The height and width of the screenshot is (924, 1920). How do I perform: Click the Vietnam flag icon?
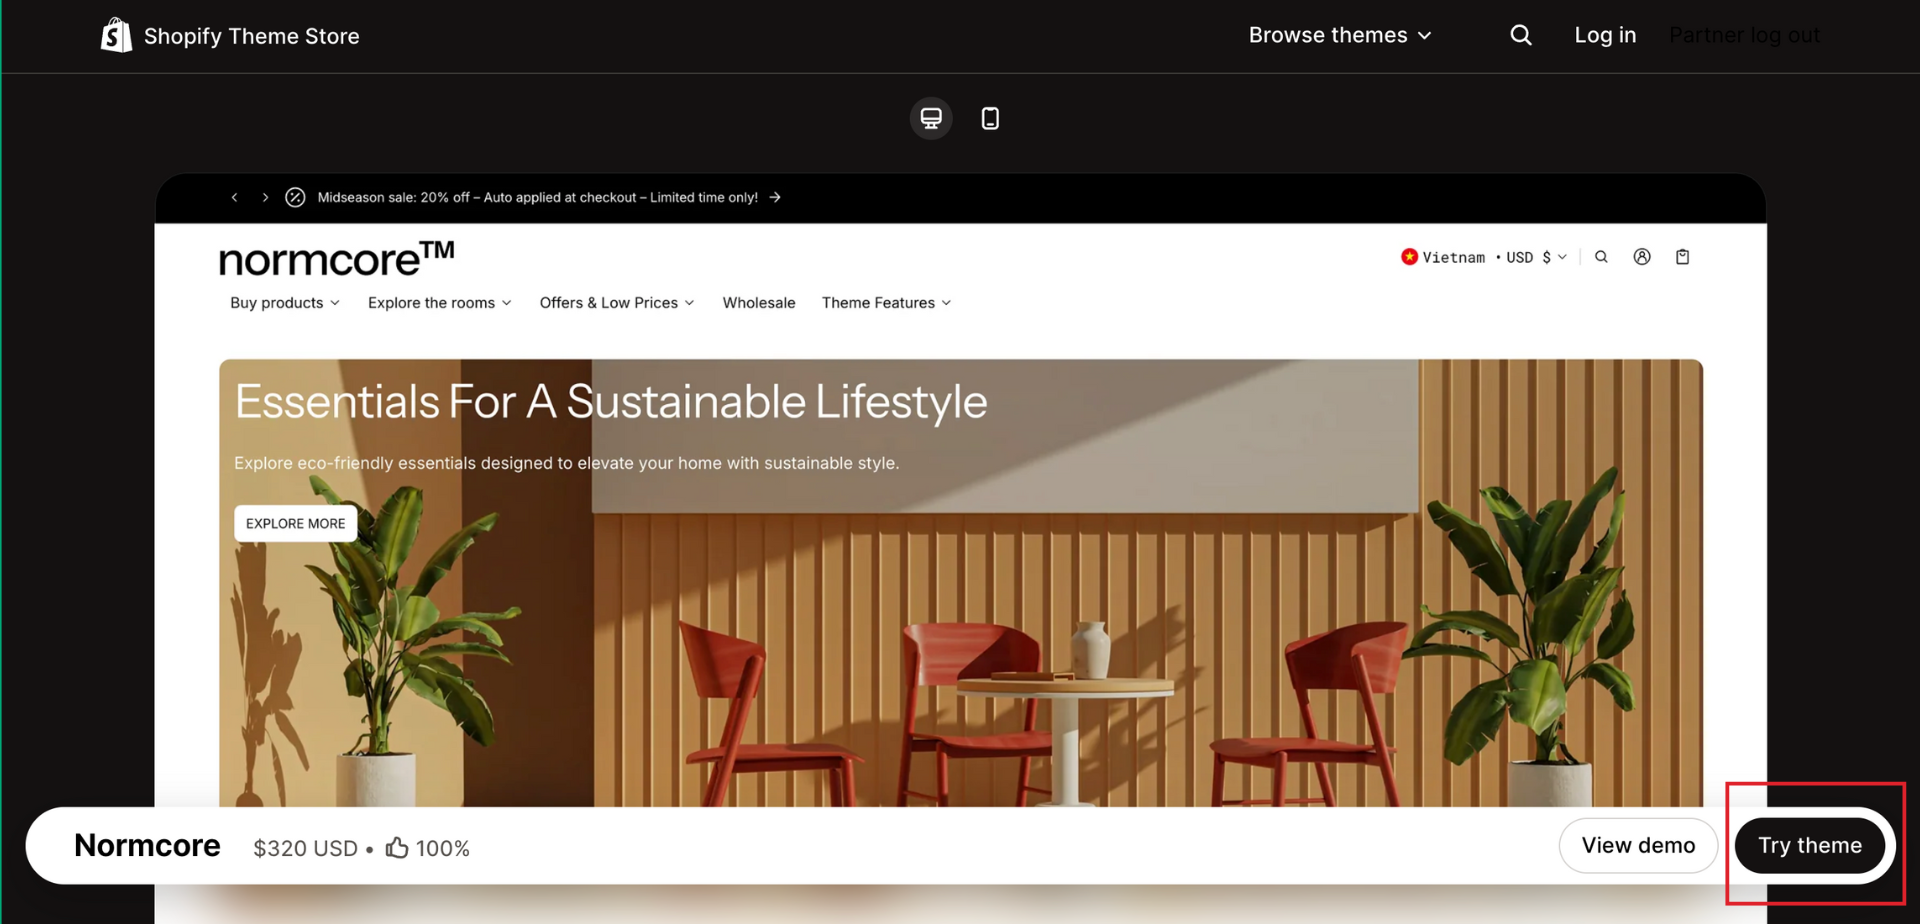coord(1409,257)
